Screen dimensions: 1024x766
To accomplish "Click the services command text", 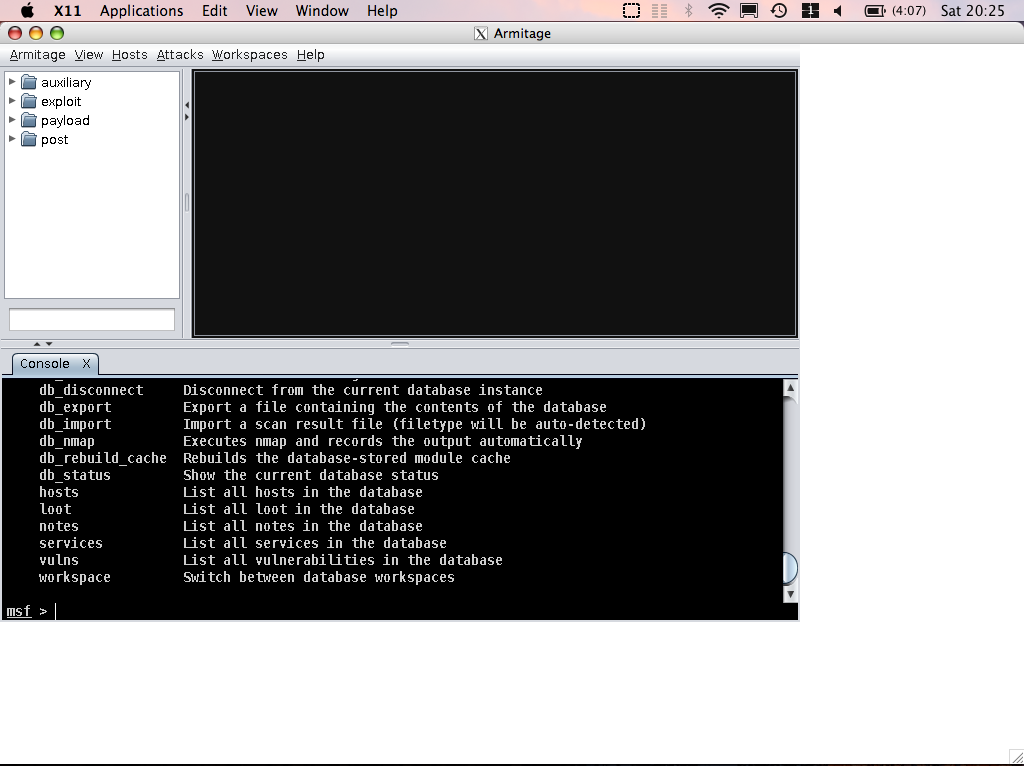I will click(x=71, y=543).
